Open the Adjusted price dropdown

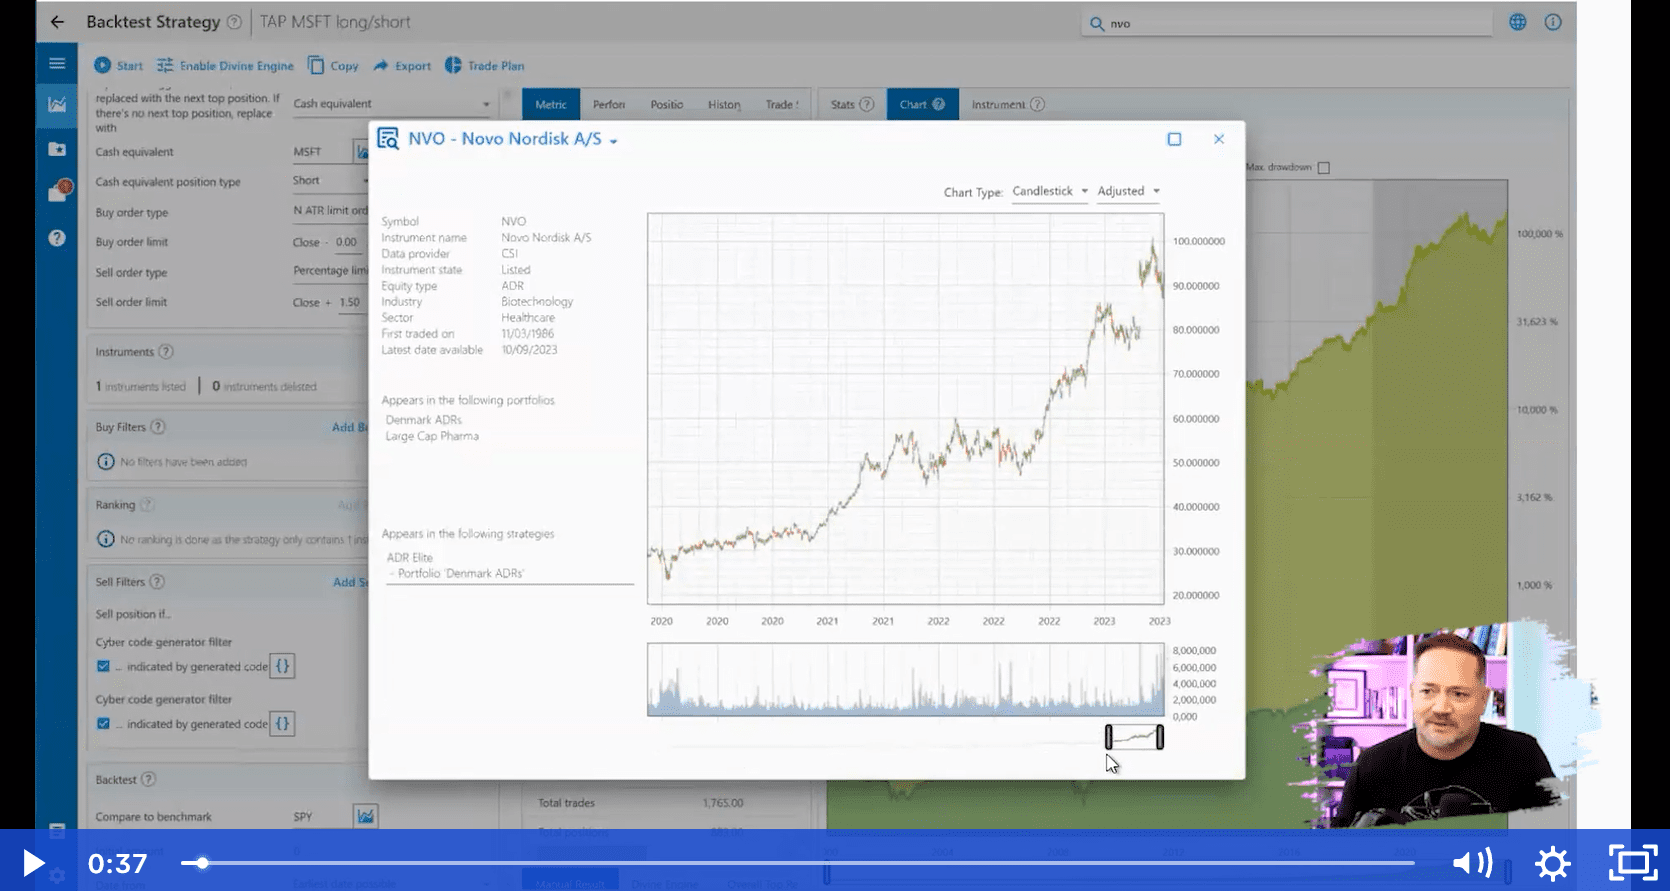point(1128,191)
